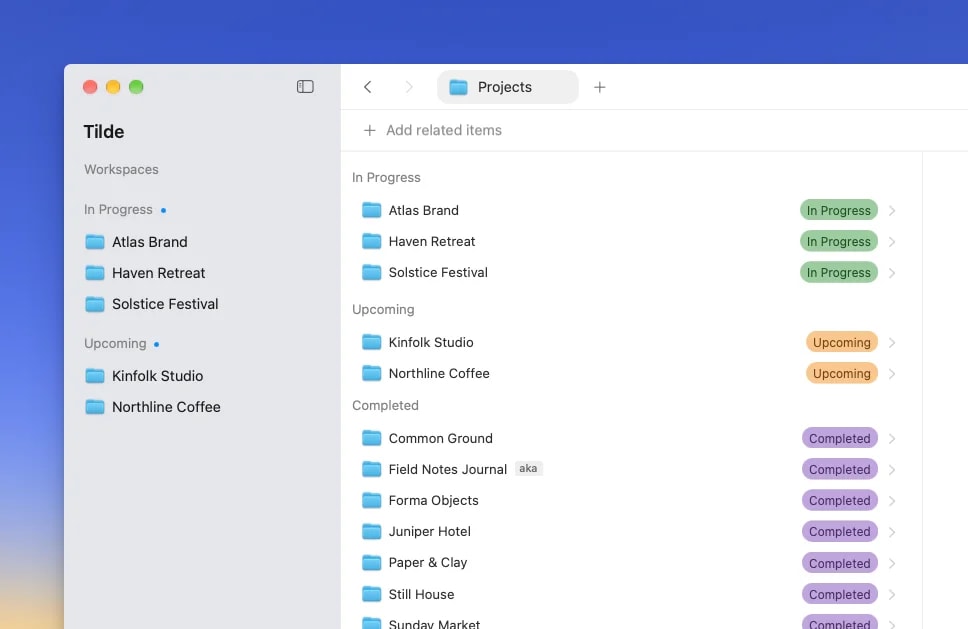Click the Still House folder icon

point(371,594)
